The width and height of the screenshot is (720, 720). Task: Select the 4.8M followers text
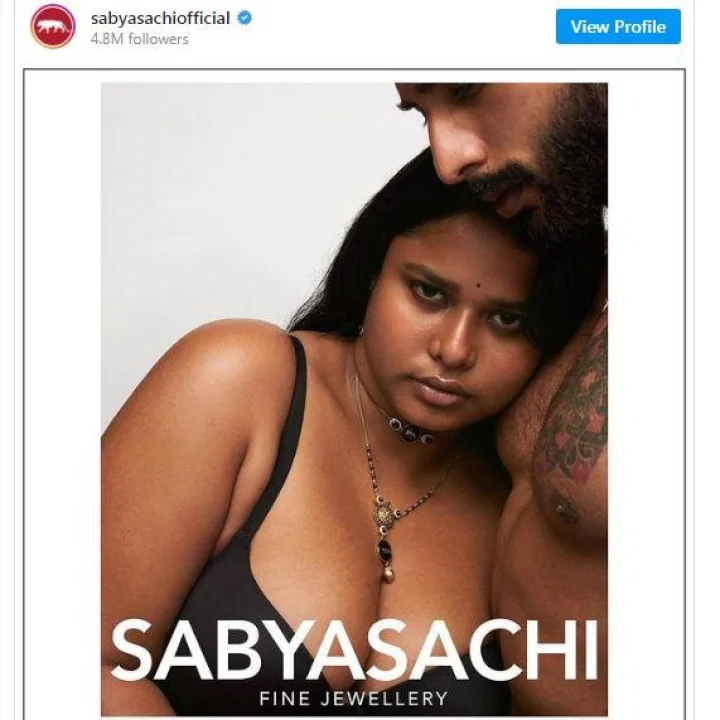point(139,39)
